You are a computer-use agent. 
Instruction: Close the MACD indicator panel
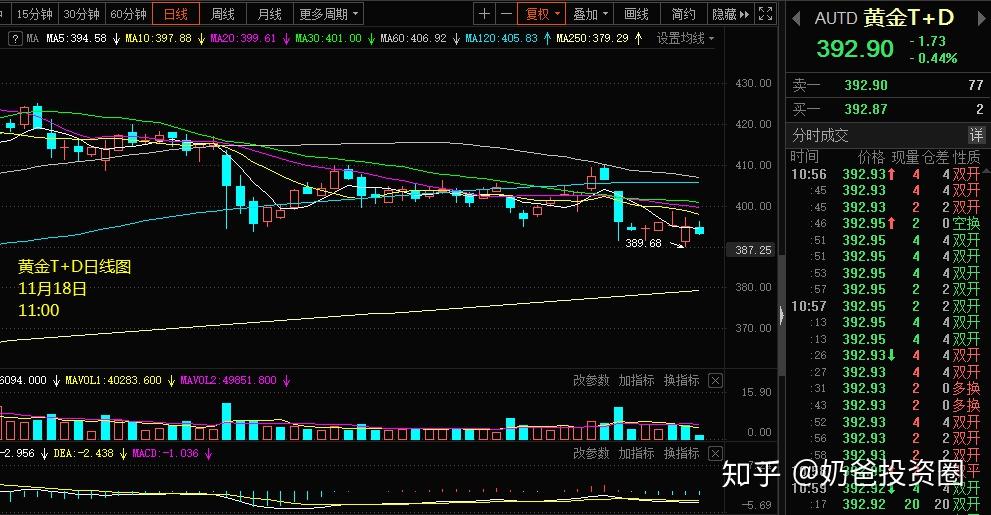(715, 454)
